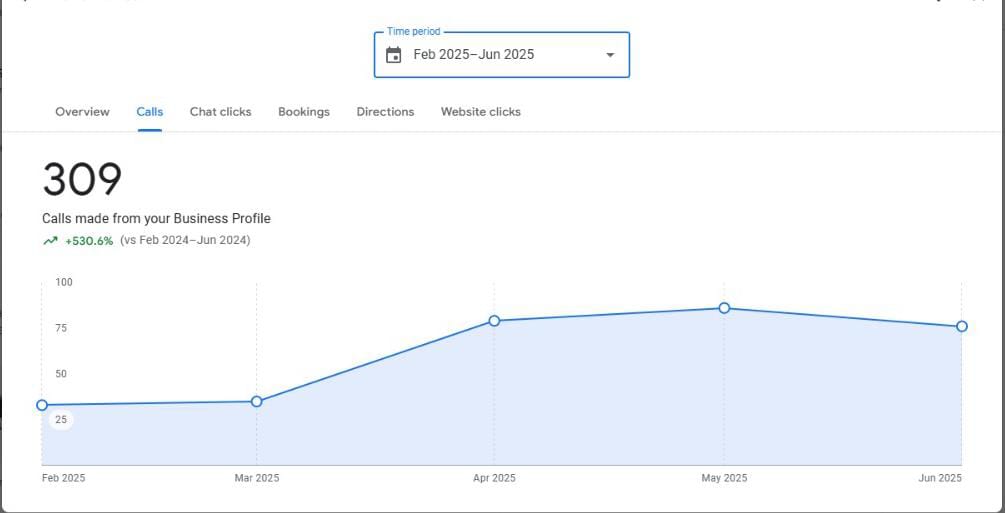Click the Apr 2025 x-axis label
Screen dimensions: 1005x513
pyautogui.click(x=494, y=478)
